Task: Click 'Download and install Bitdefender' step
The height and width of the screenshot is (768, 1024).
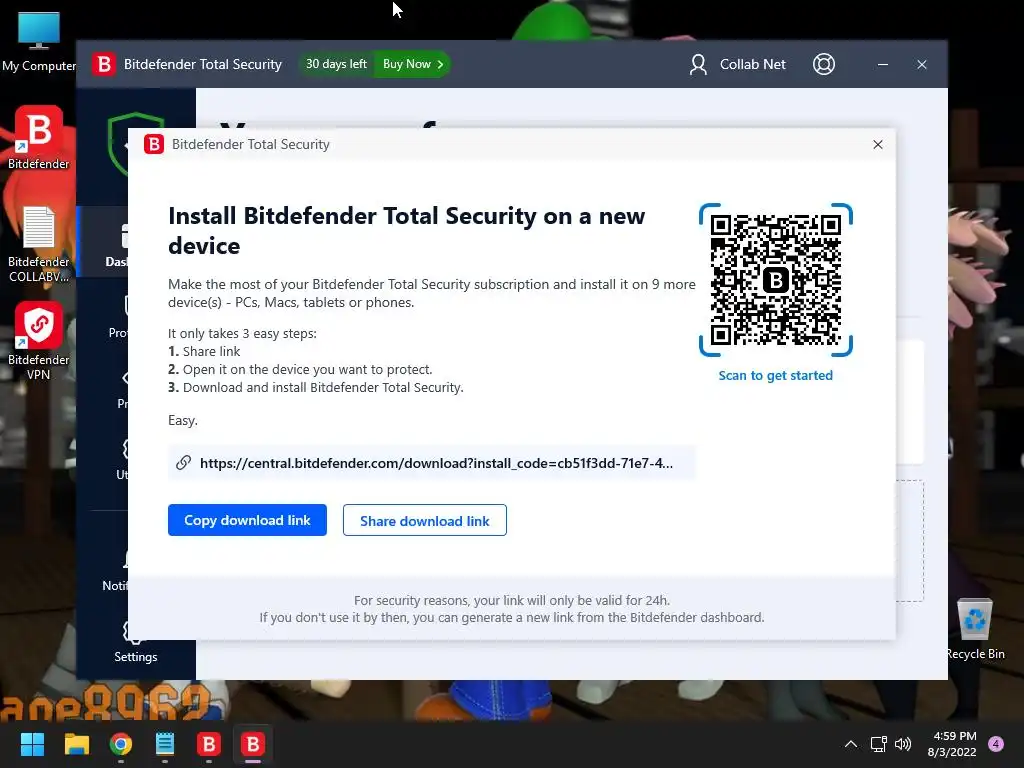Action: (x=323, y=387)
